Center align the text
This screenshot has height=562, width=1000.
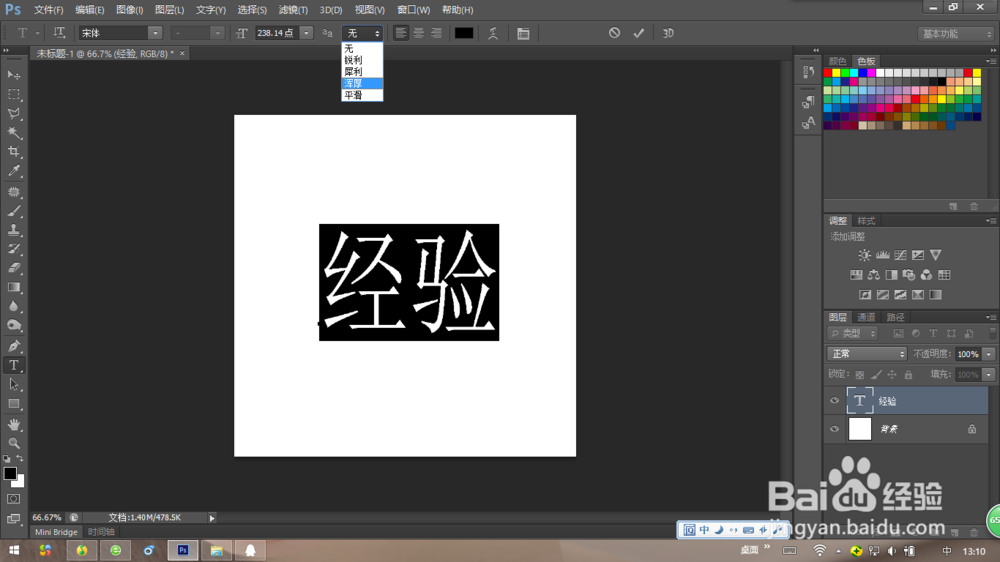(418, 33)
